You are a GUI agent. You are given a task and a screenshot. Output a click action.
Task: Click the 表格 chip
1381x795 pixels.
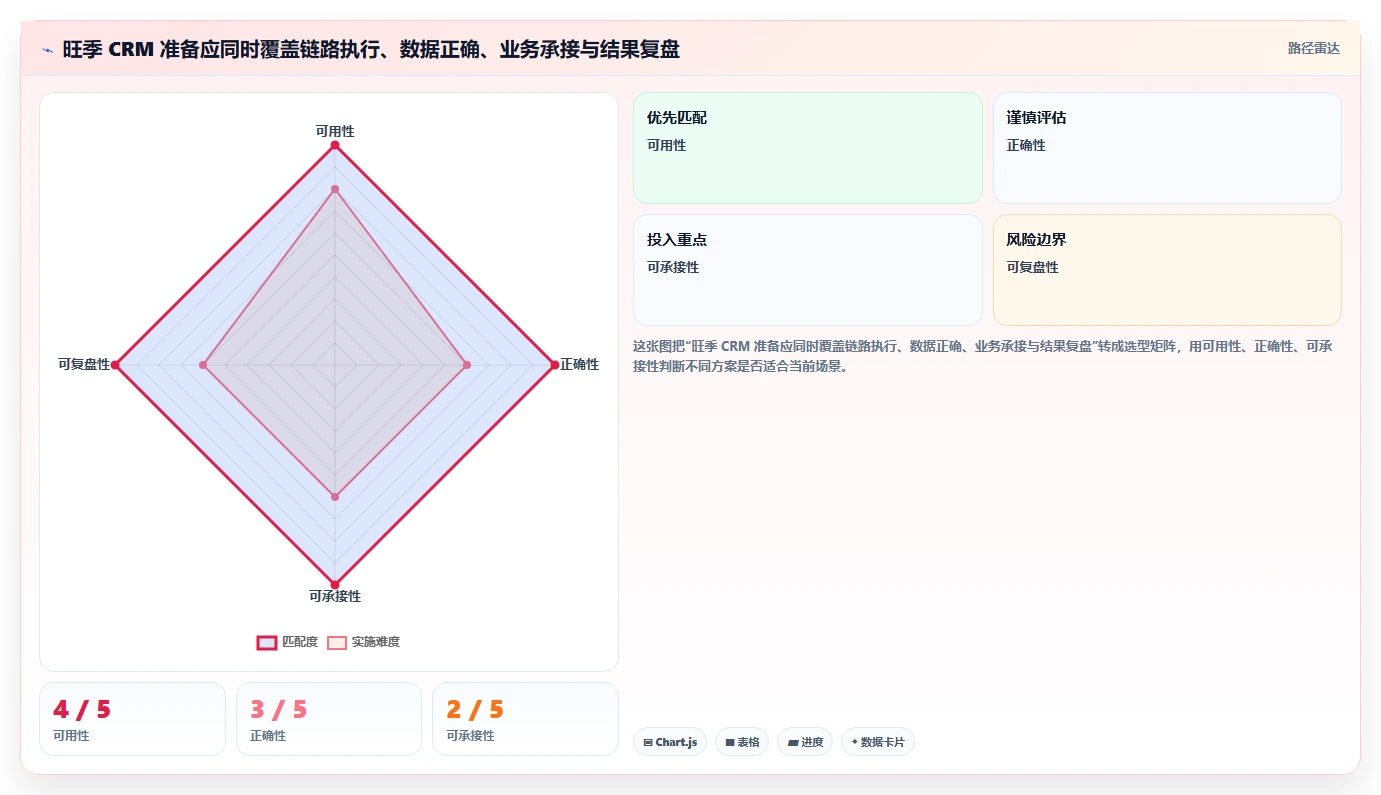(x=742, y=742)
